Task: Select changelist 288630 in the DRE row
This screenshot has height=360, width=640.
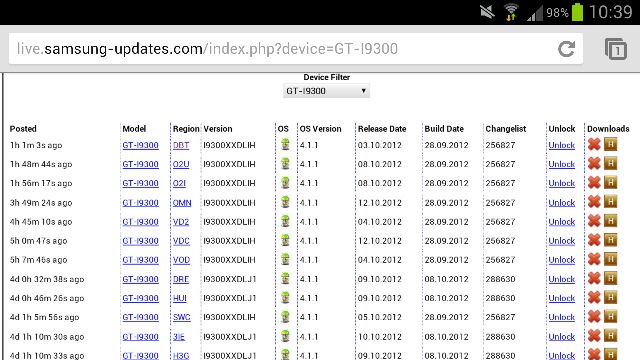Action: click(x=500, y=280)
